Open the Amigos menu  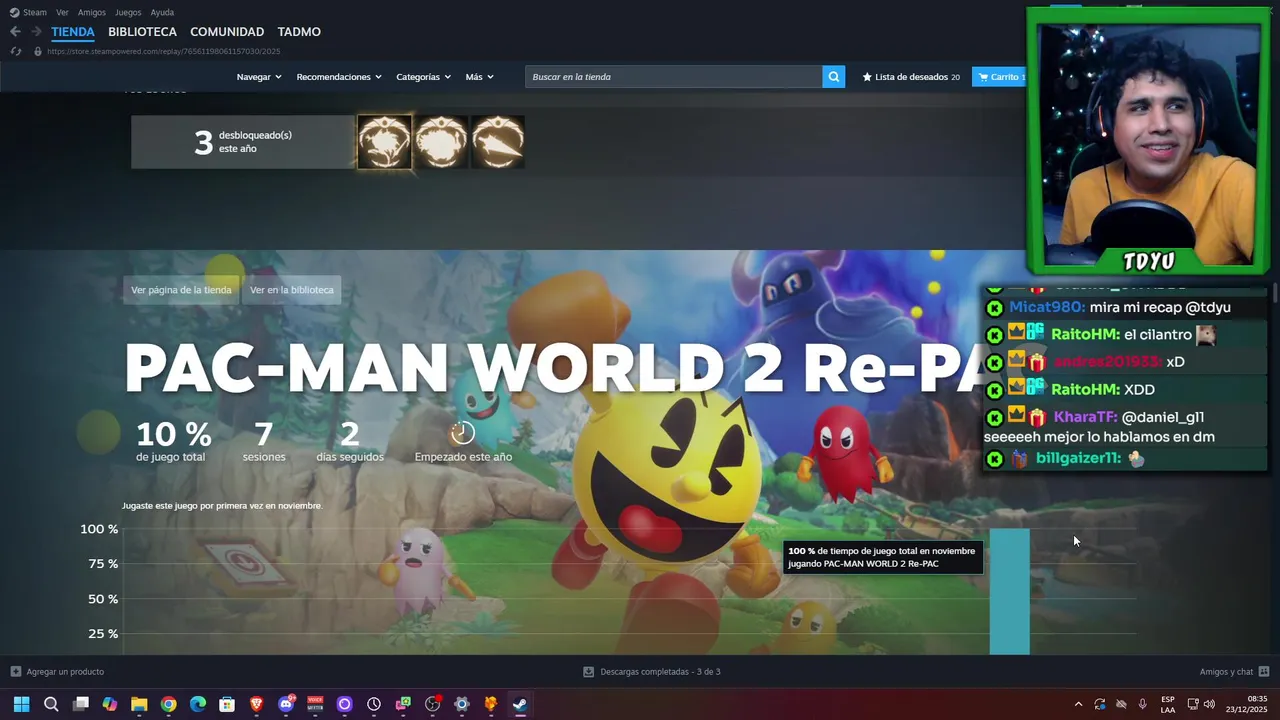pos(92,12)
